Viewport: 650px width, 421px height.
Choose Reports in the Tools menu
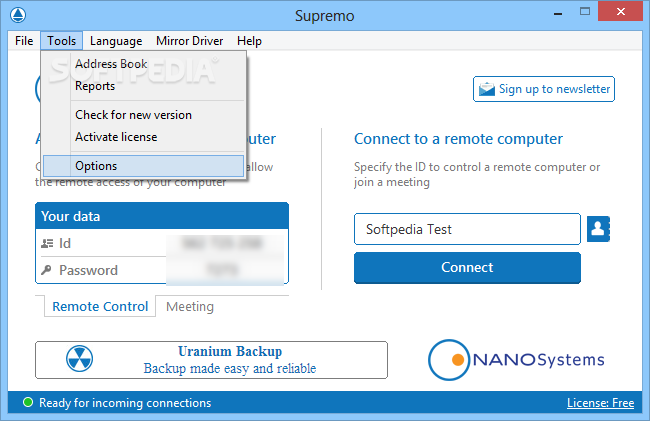click(143, 86)
